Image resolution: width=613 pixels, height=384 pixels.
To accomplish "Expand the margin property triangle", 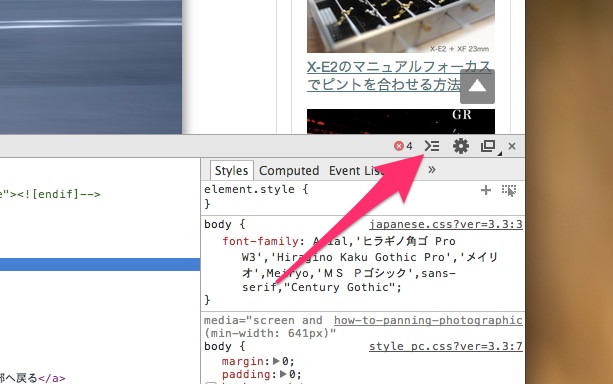I will (276, 361).
